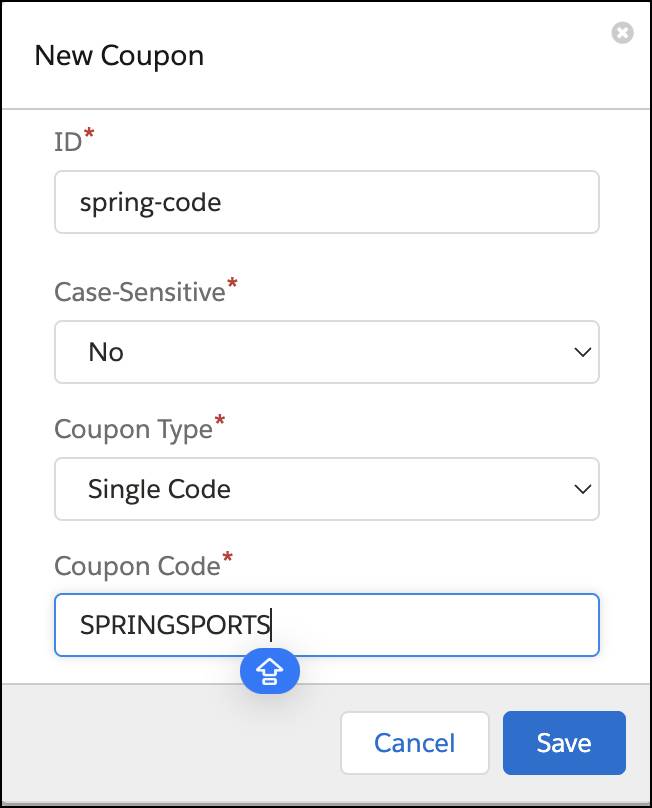The image size is (652, 808).
Task: Click the ID field label
Action: (67, 143)
